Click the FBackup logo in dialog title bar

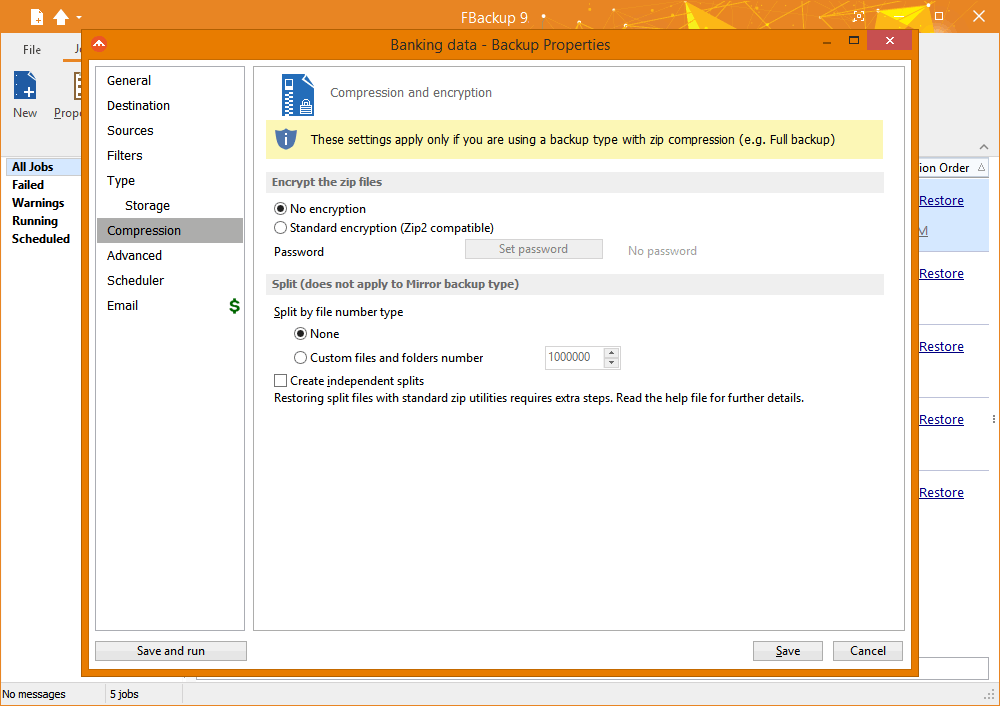99,44
